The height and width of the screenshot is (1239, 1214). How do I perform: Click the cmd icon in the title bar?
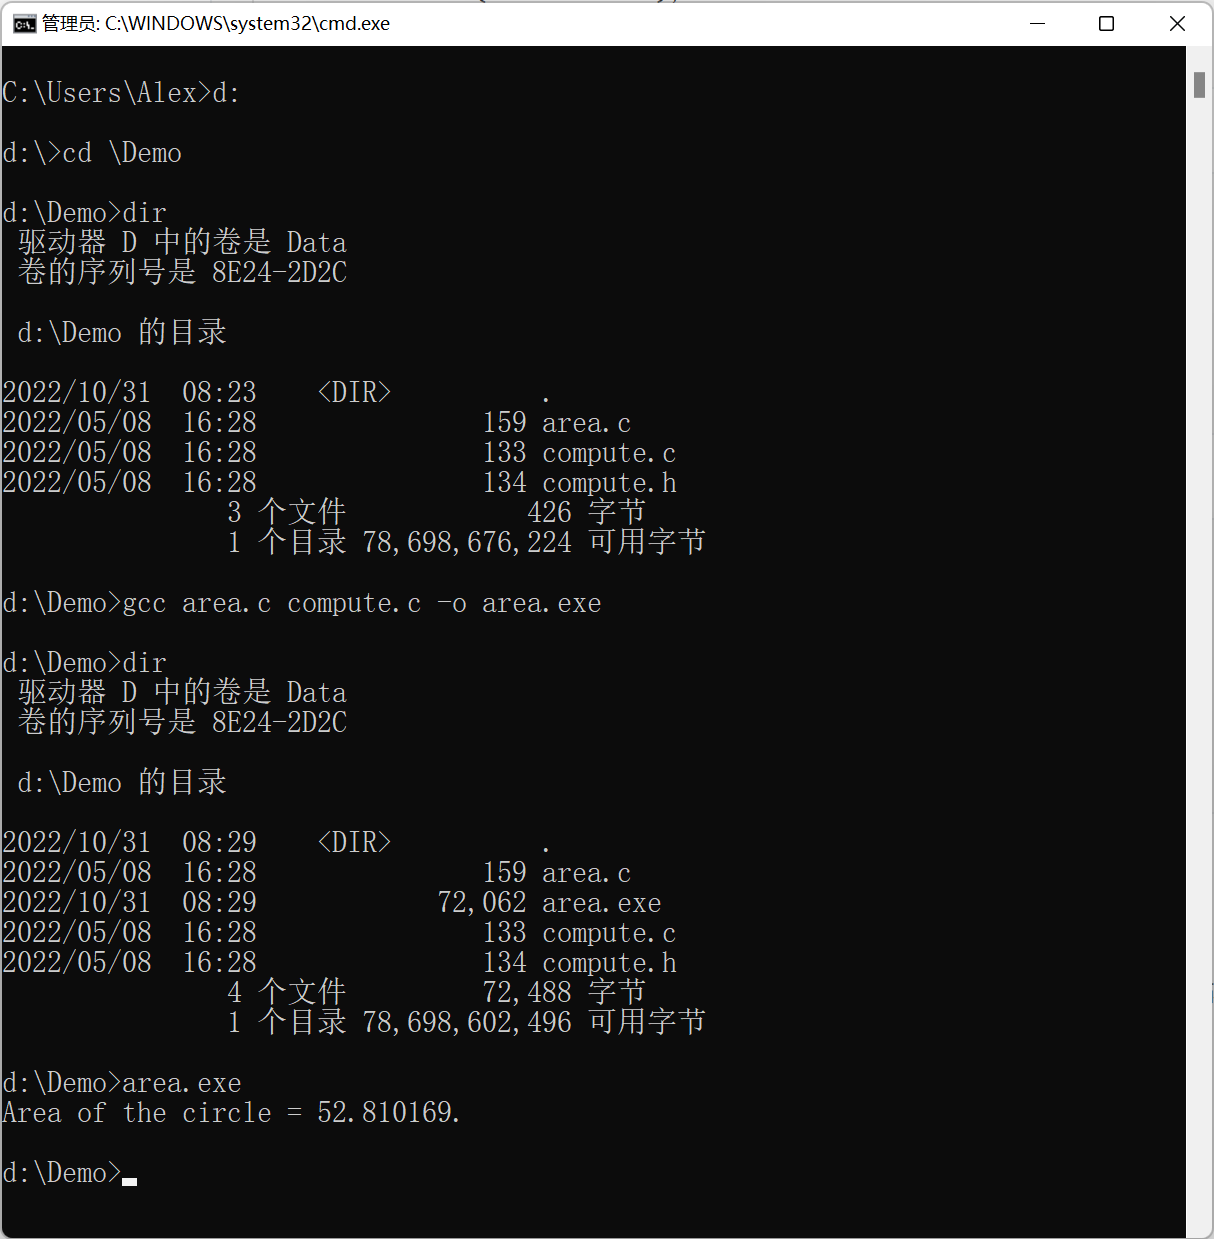(24, 24)
